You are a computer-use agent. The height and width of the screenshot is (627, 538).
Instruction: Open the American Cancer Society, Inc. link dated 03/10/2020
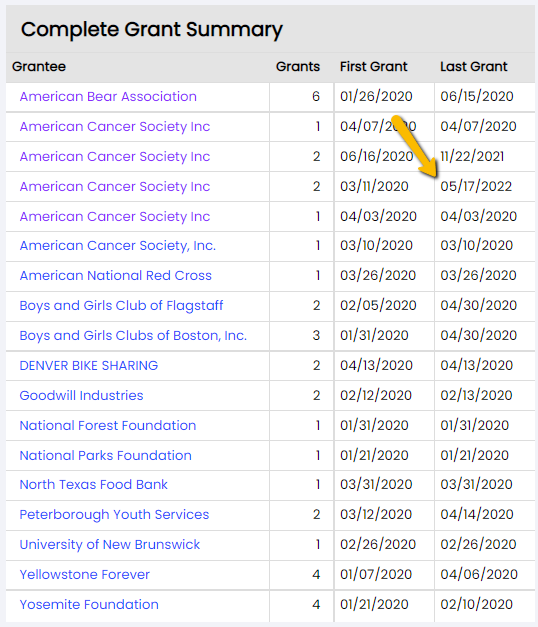118,246
